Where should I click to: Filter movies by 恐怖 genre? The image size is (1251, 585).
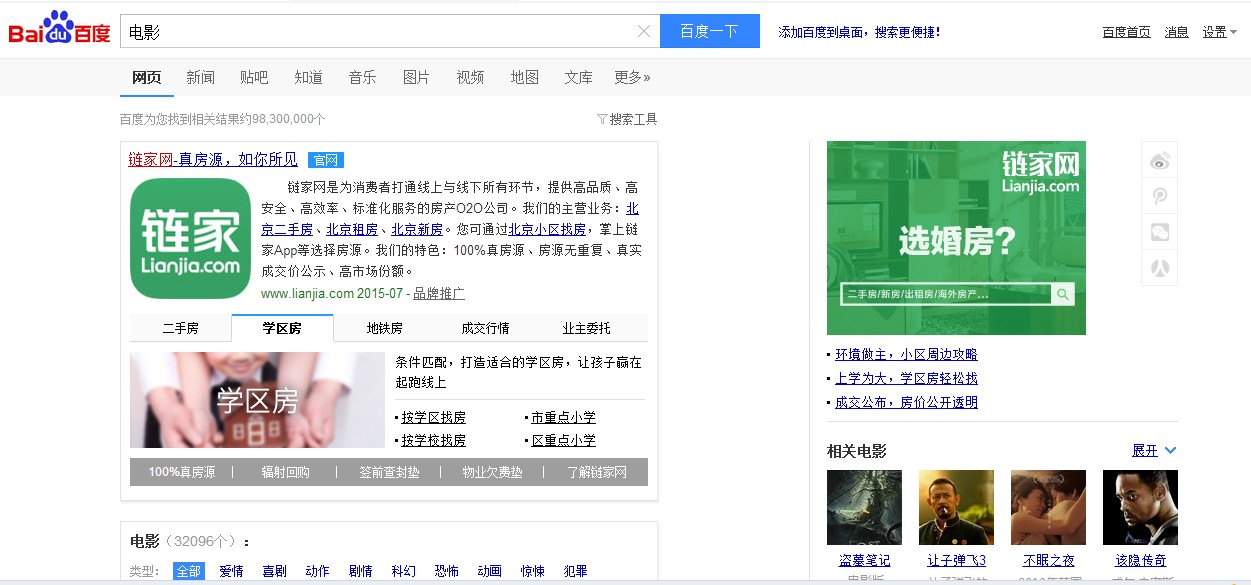click(446, 571)
